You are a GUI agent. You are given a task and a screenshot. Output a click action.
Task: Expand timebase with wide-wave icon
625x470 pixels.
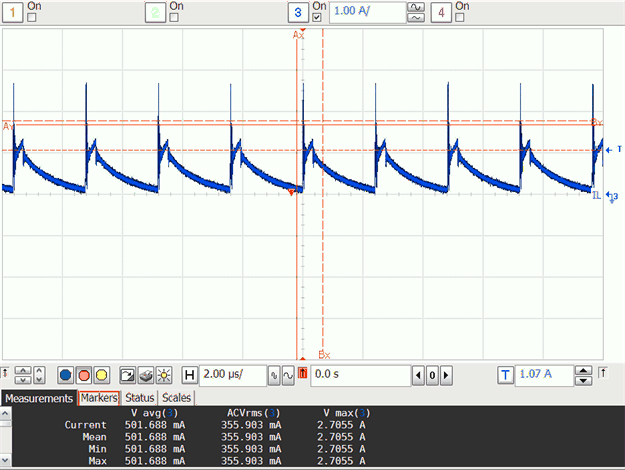pyautogui.click(x=288, y=376)
